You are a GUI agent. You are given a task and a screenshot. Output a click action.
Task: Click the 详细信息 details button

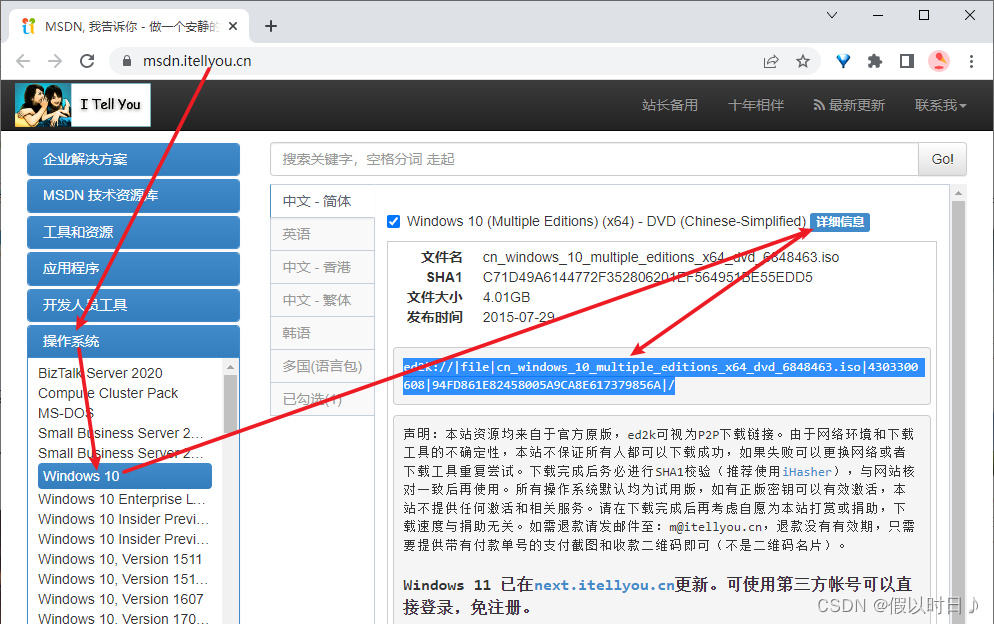coord(840,221)
